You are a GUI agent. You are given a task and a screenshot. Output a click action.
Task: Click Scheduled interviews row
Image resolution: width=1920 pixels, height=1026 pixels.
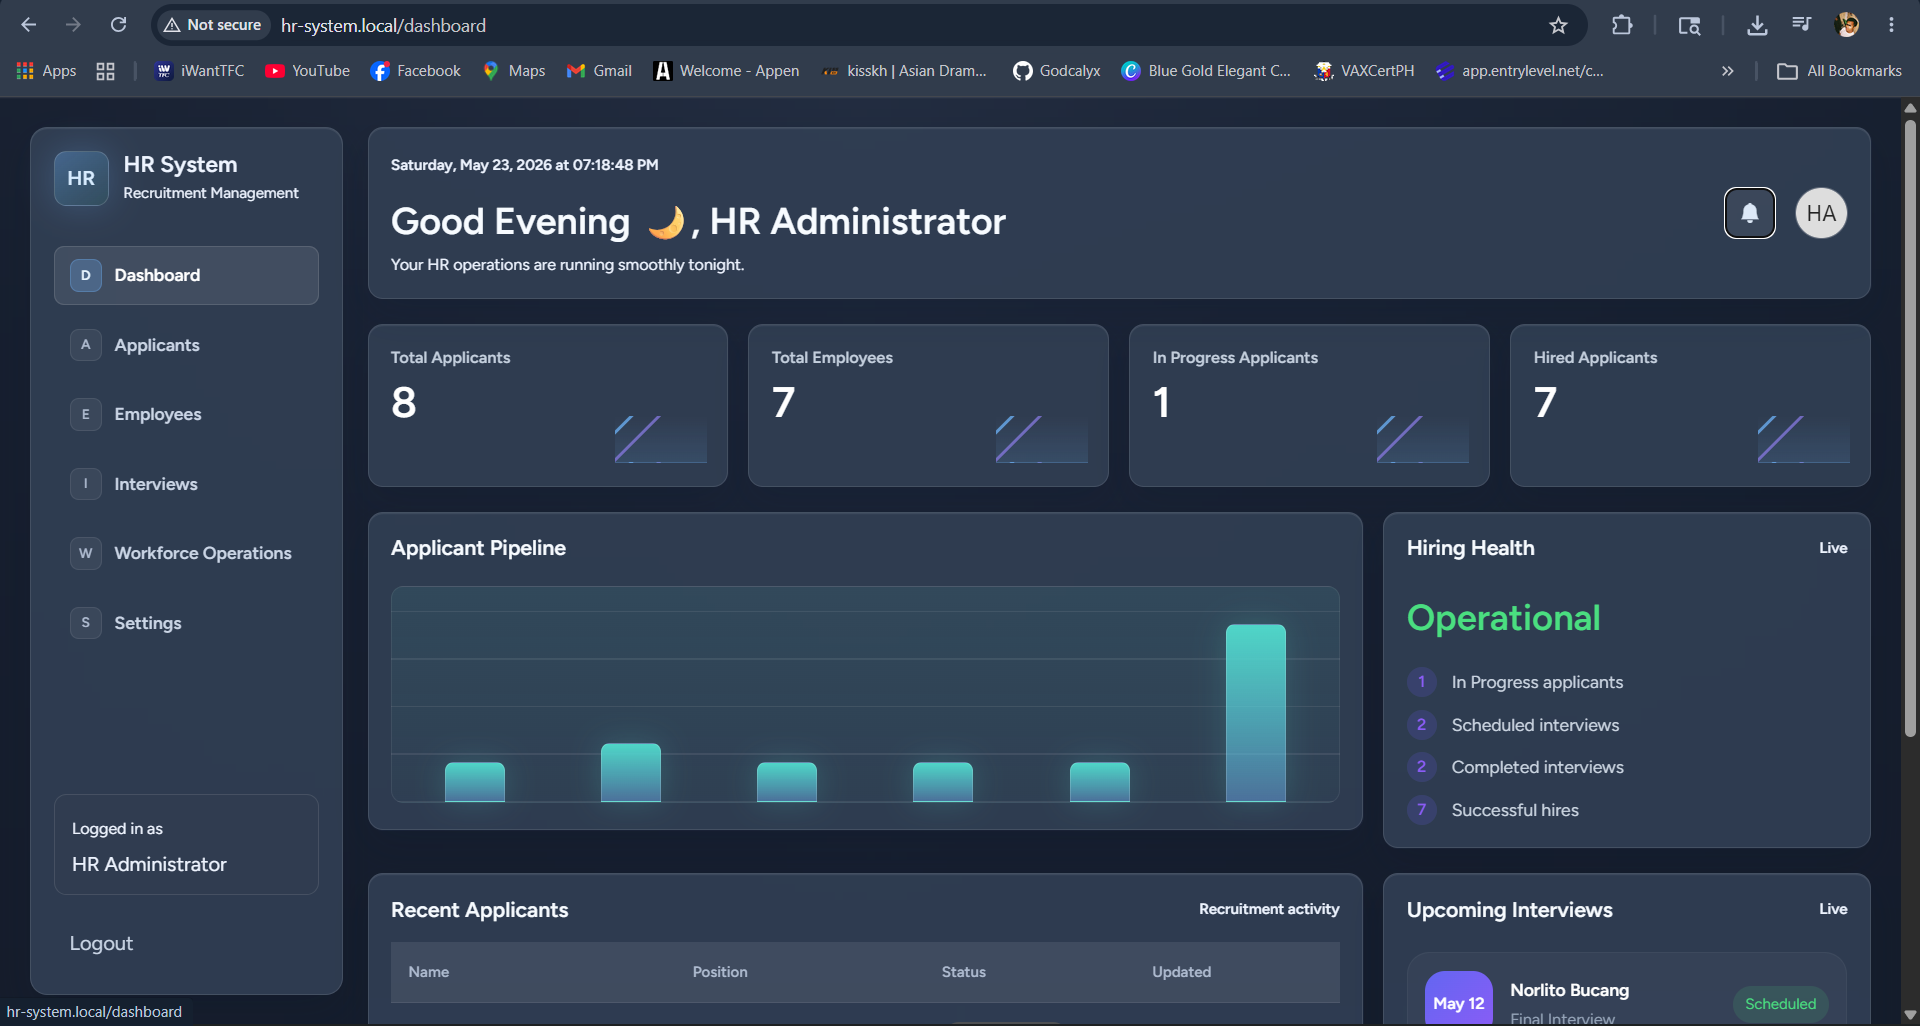pyautogui.click(x=1626, y=725)
